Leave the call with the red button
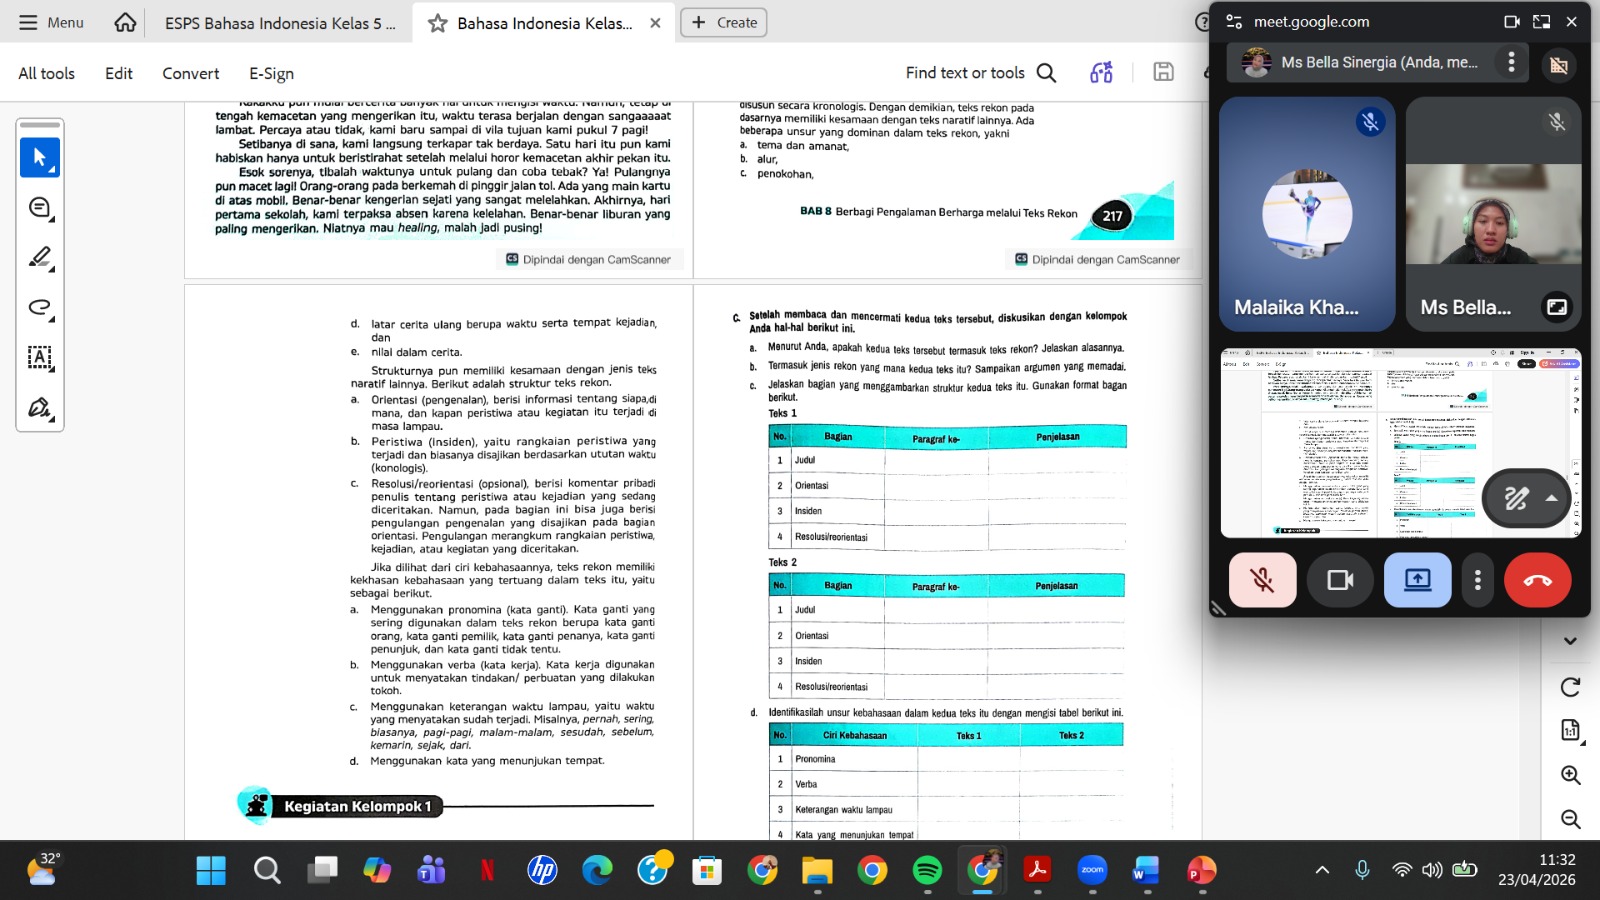This screenshot has height=900, width=1600. [1537, 580]
